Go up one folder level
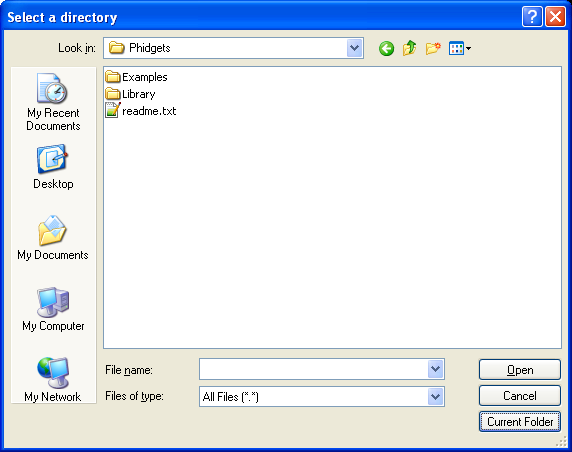This screenshot has height=452, width=572. tap(410, 48)
